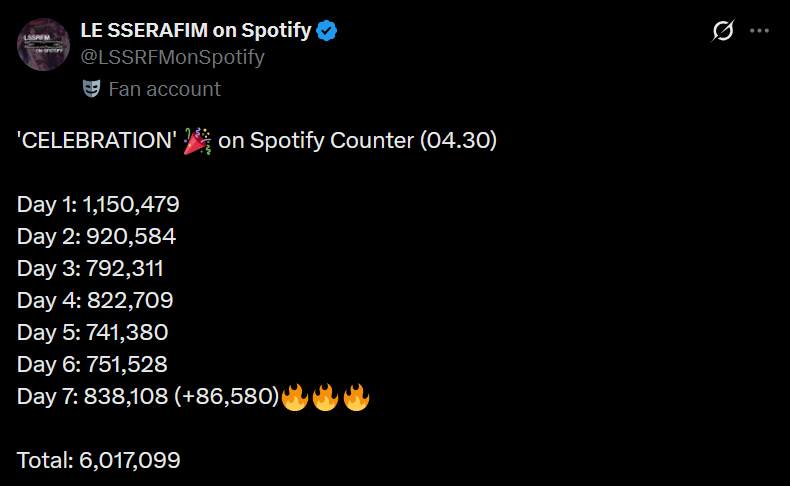Screen dimensions: 790x486
Task: Click the Day 6: 751,528 line
Action: tap(92, 364)
